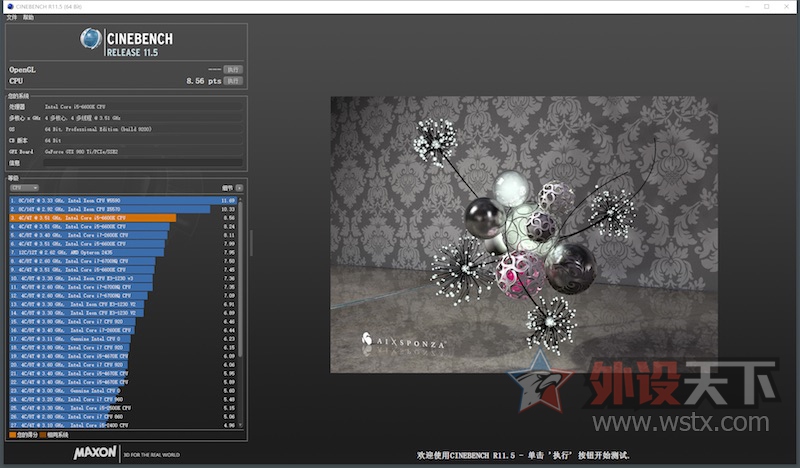This screenshot has width=800, height=468.
Task: Open the 帮助 (Help) menu
Action: pyautogui.click(x=28, y=17)
